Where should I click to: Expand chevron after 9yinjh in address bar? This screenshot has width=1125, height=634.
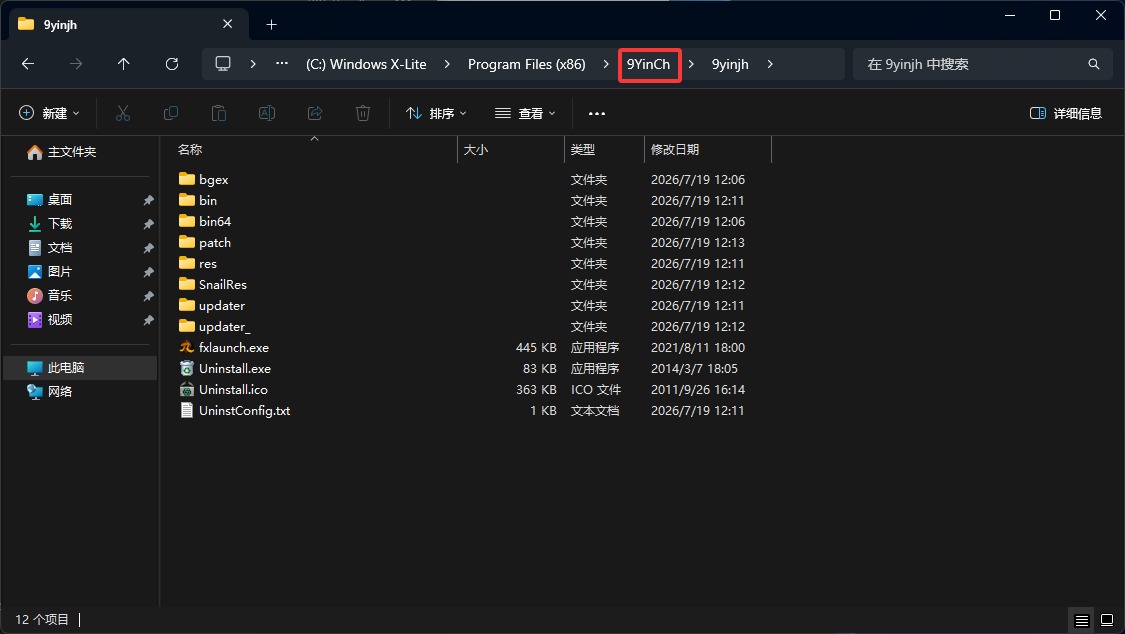coord(770,64)
